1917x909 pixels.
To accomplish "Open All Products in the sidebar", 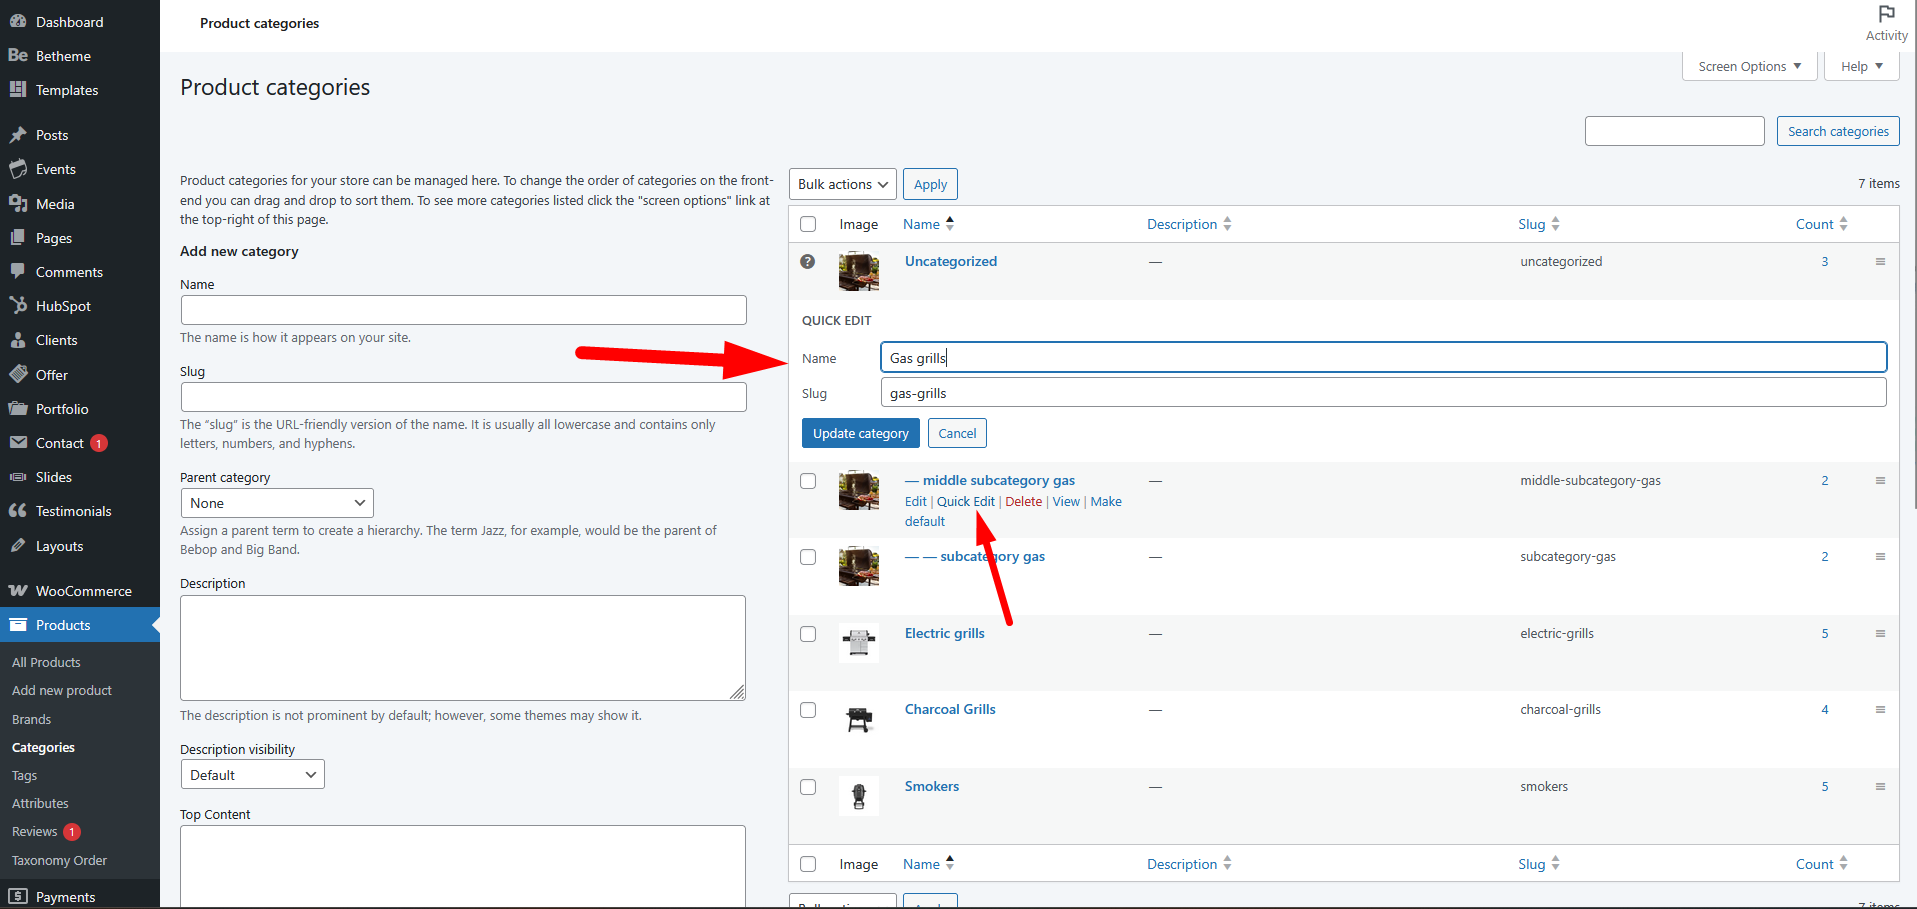I will (46, 663).
